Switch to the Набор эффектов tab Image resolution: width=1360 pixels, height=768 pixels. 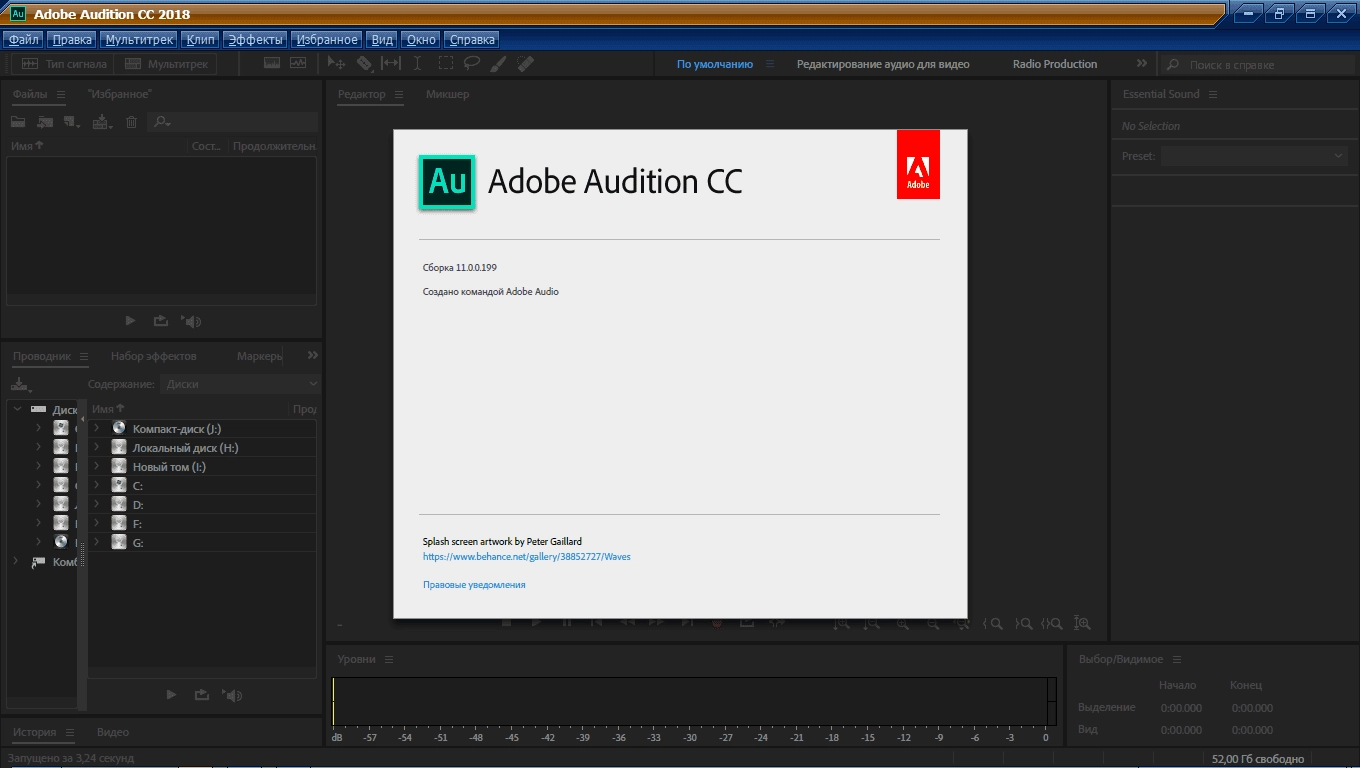click(154, 356)
